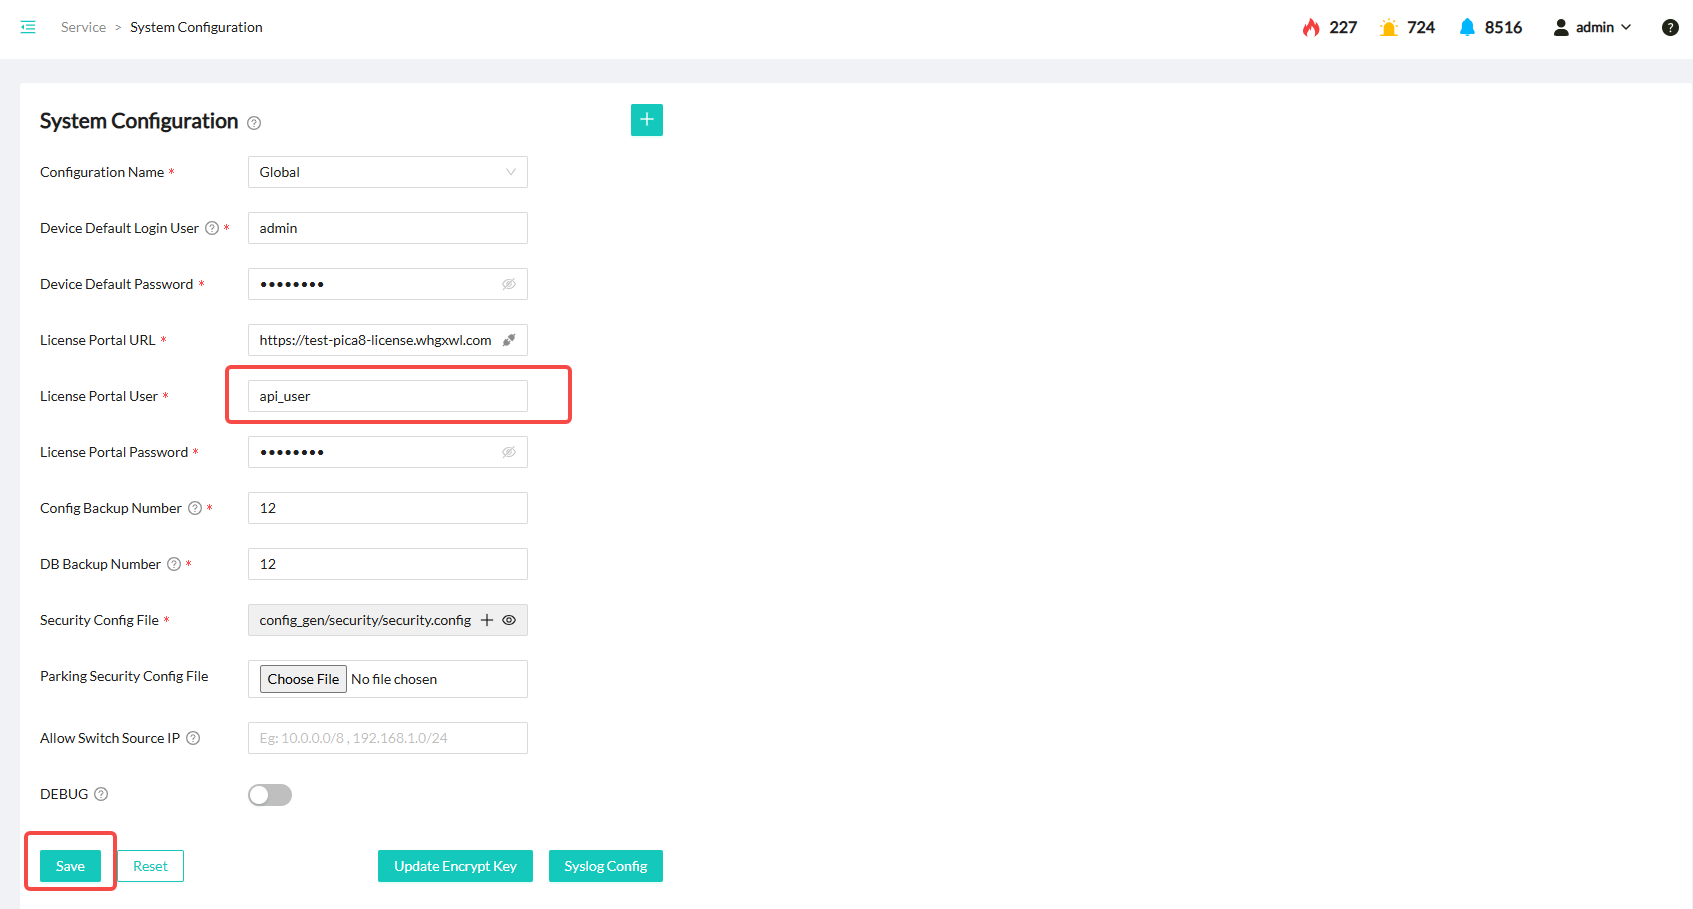View Security Config File eye icon

tap(509, 620)
